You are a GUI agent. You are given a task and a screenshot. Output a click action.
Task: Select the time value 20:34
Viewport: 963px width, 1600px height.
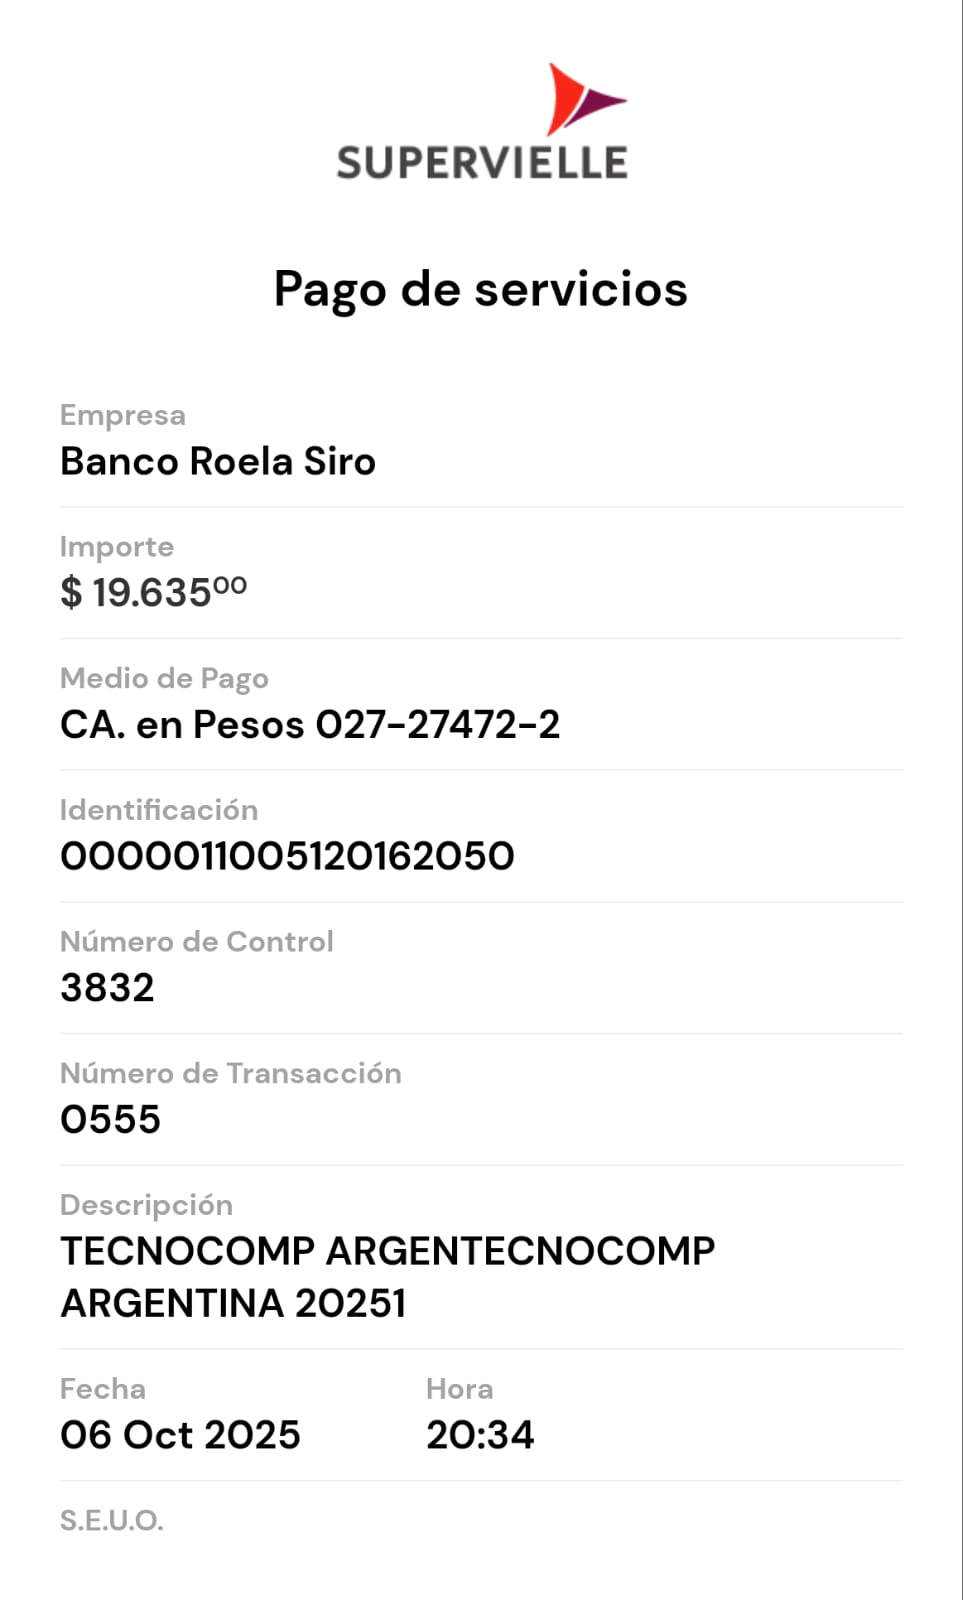(x=480, y=1435)
